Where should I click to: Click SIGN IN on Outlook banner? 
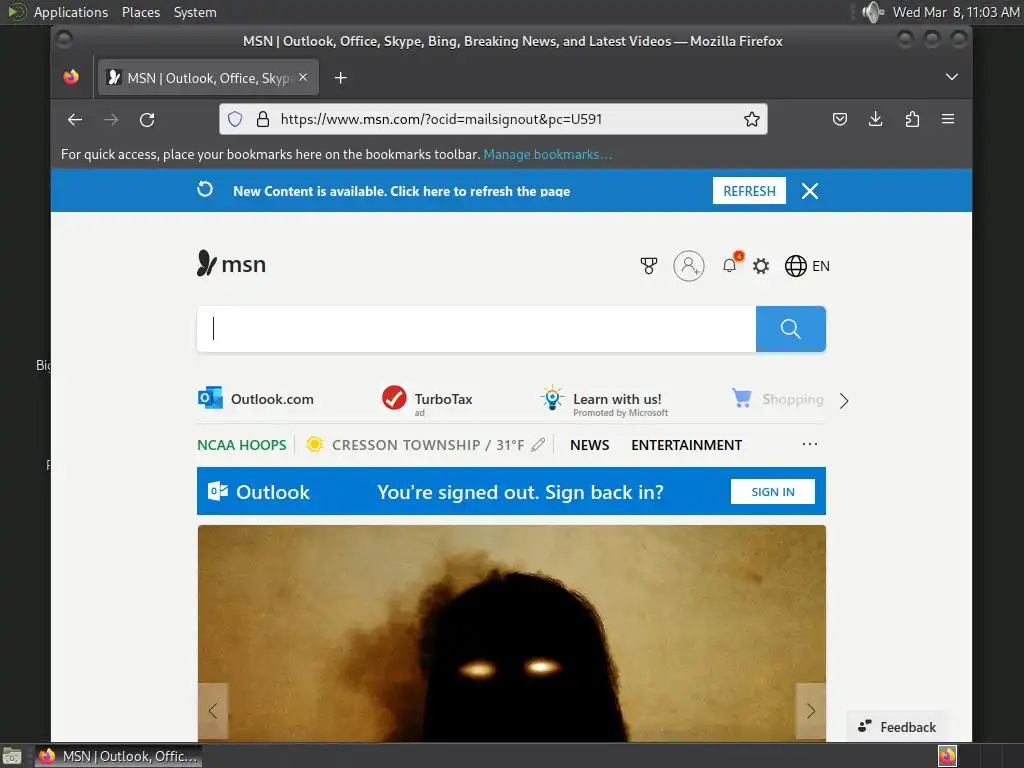(x=773, y=491)
